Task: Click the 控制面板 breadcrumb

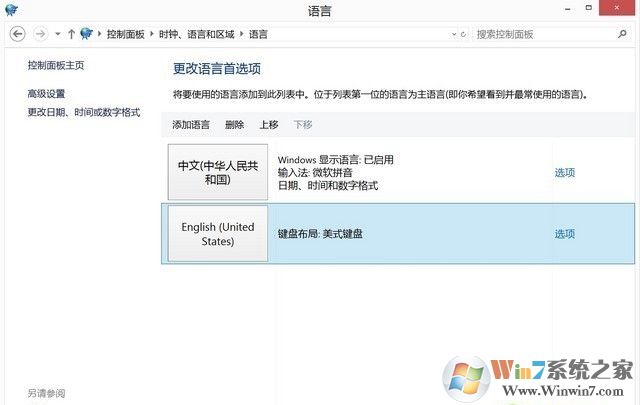Action: point(126,34)
